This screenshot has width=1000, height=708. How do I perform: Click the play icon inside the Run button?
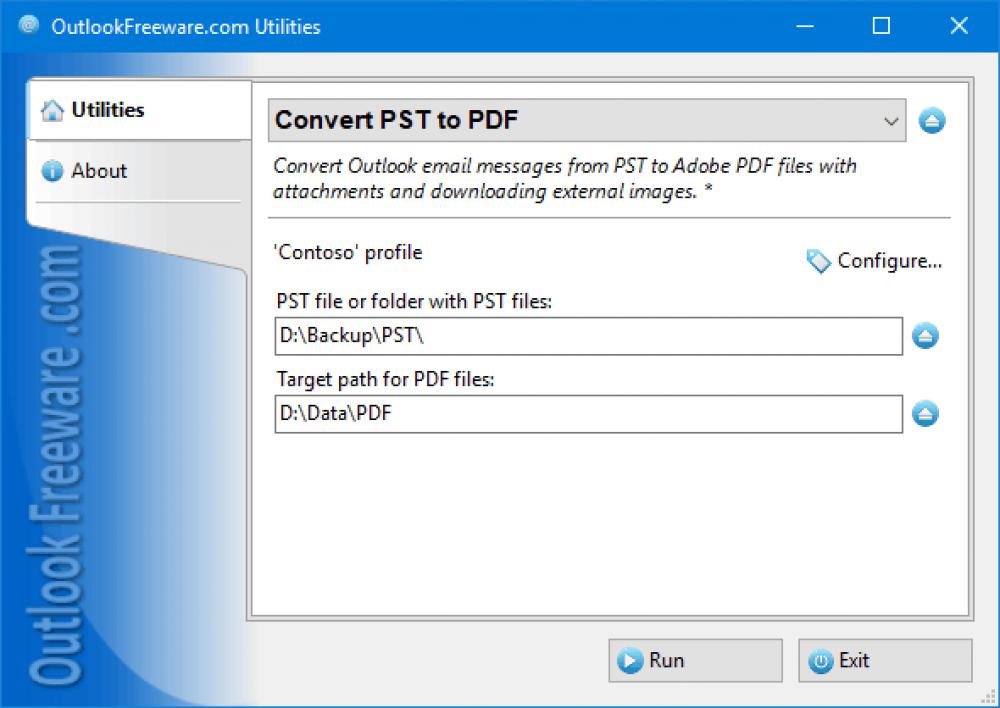(630, 660)
